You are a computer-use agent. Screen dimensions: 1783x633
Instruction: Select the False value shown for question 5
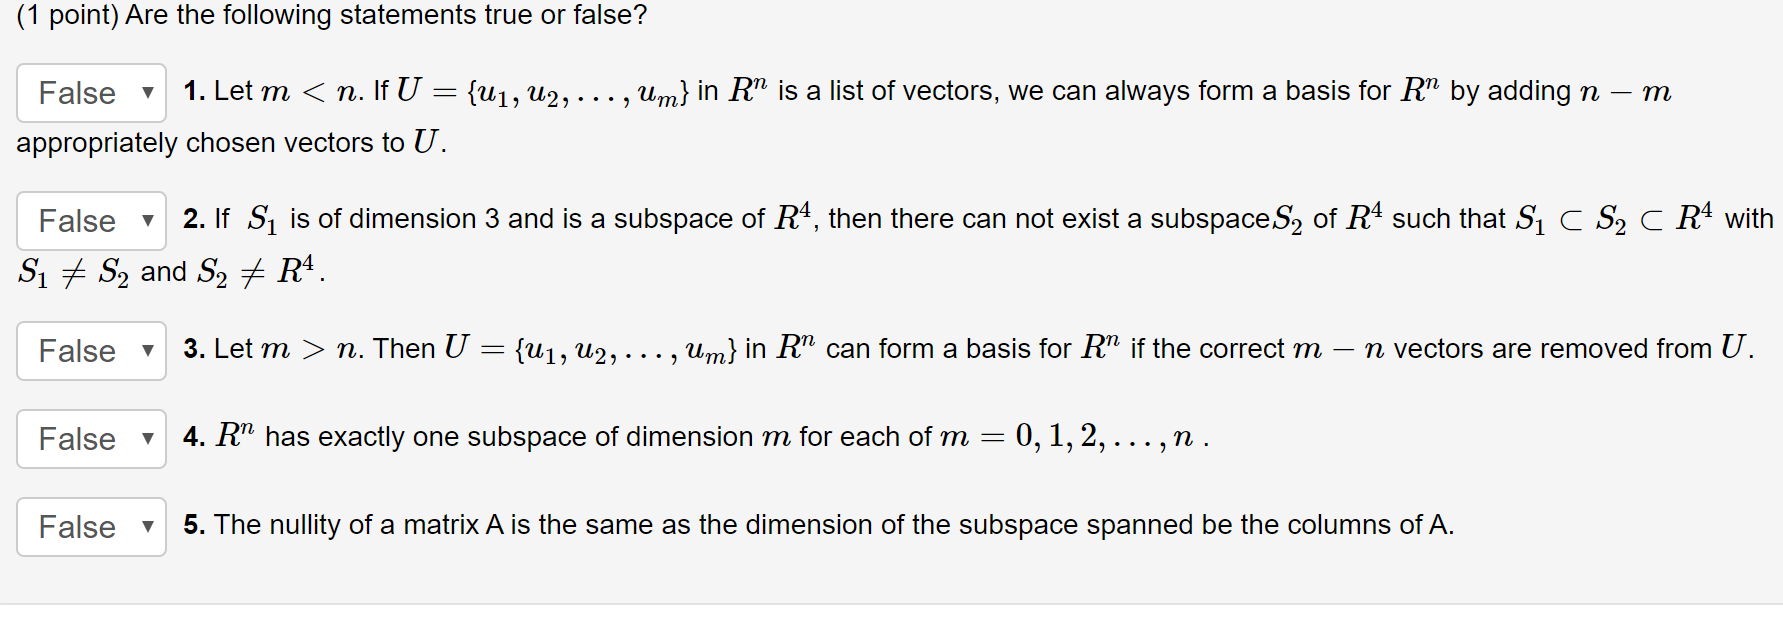click(75, 527)
